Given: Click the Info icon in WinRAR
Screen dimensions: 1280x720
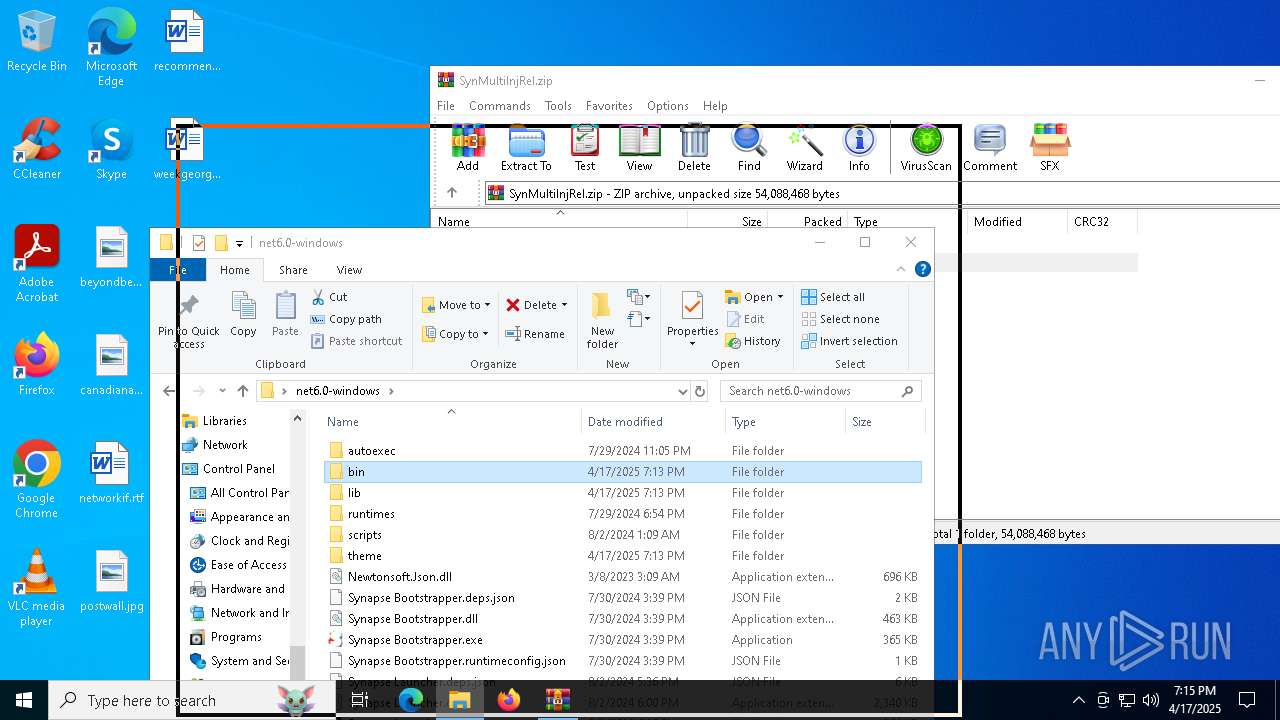Looking at the screenshot, I should 859,148.
